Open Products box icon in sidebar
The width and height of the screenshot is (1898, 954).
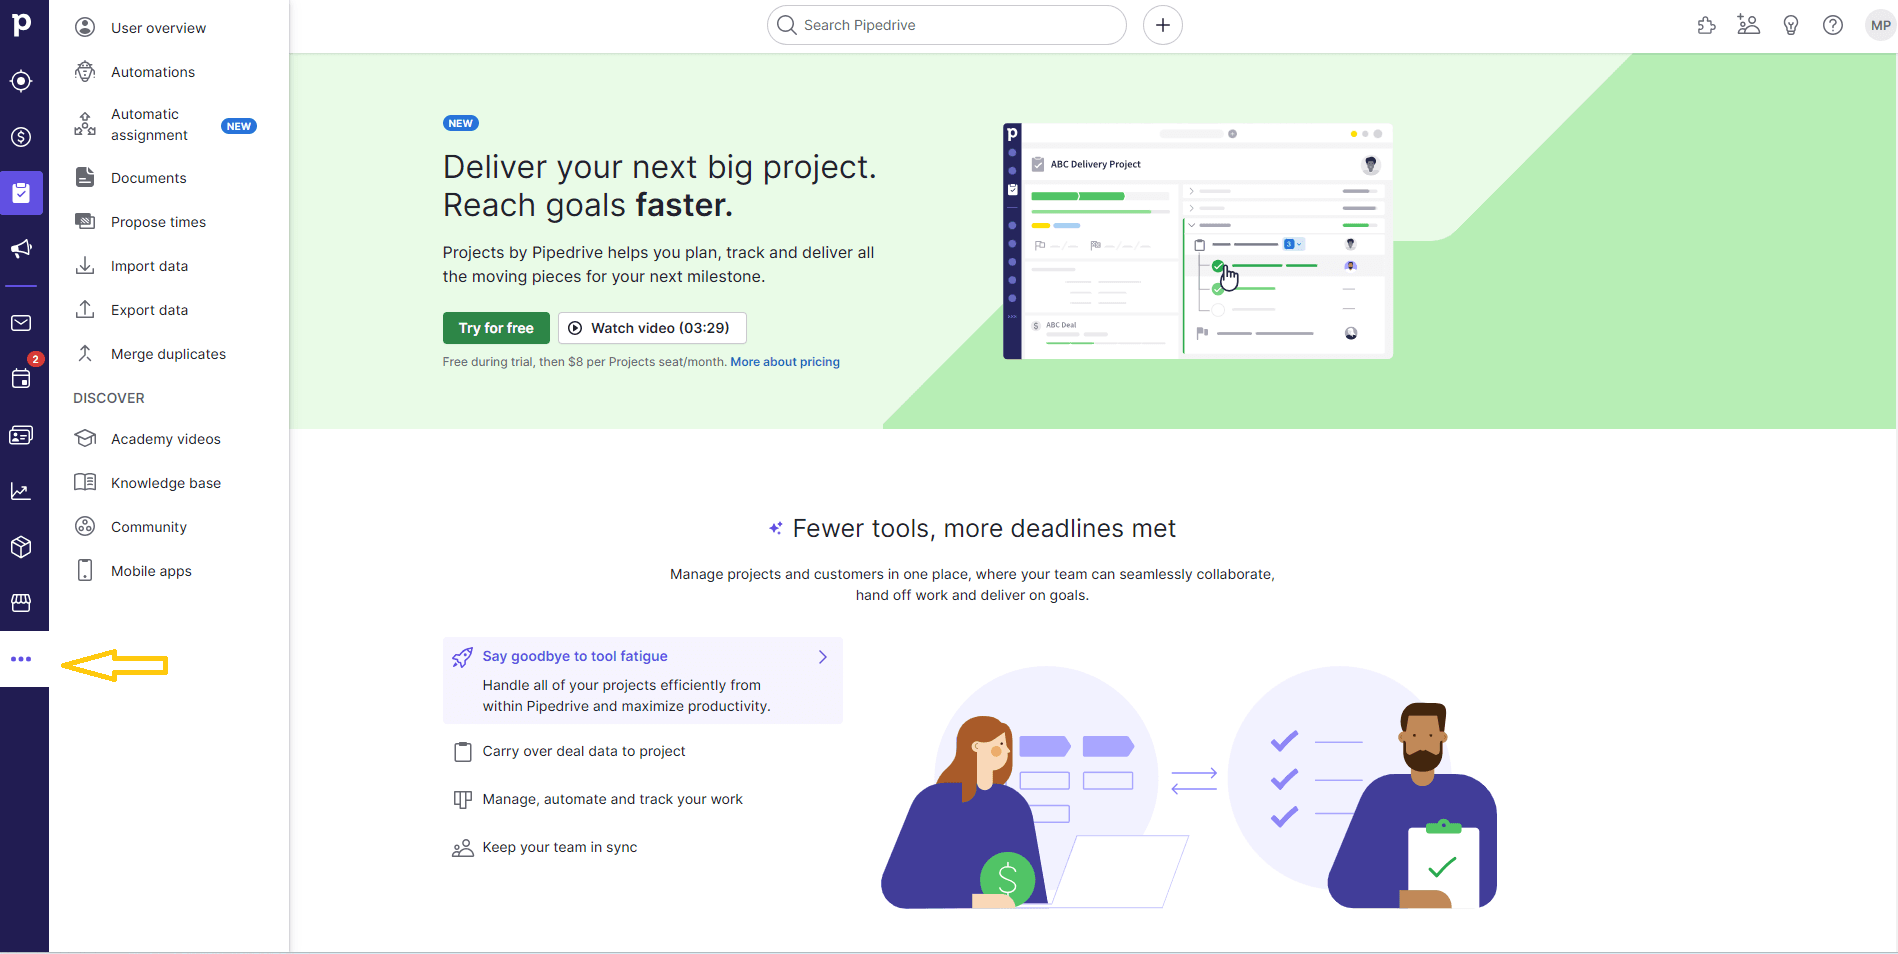click(21, 547)
